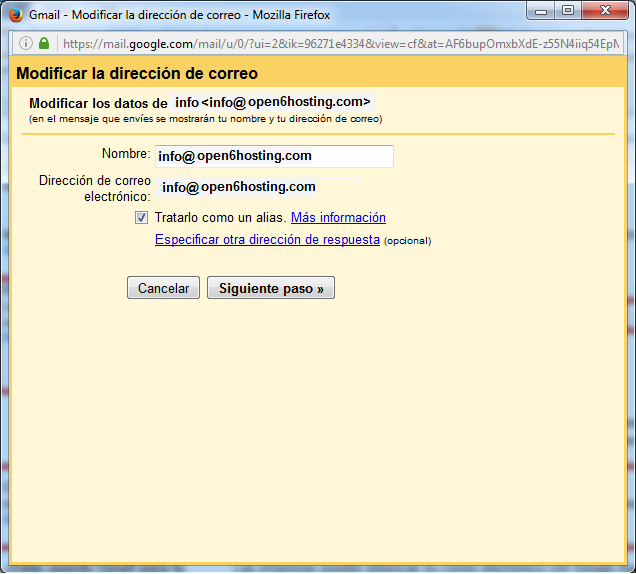Click the mail.google.com URL in address bar
The image size is (636, 574).
click(x=341, y=44)
